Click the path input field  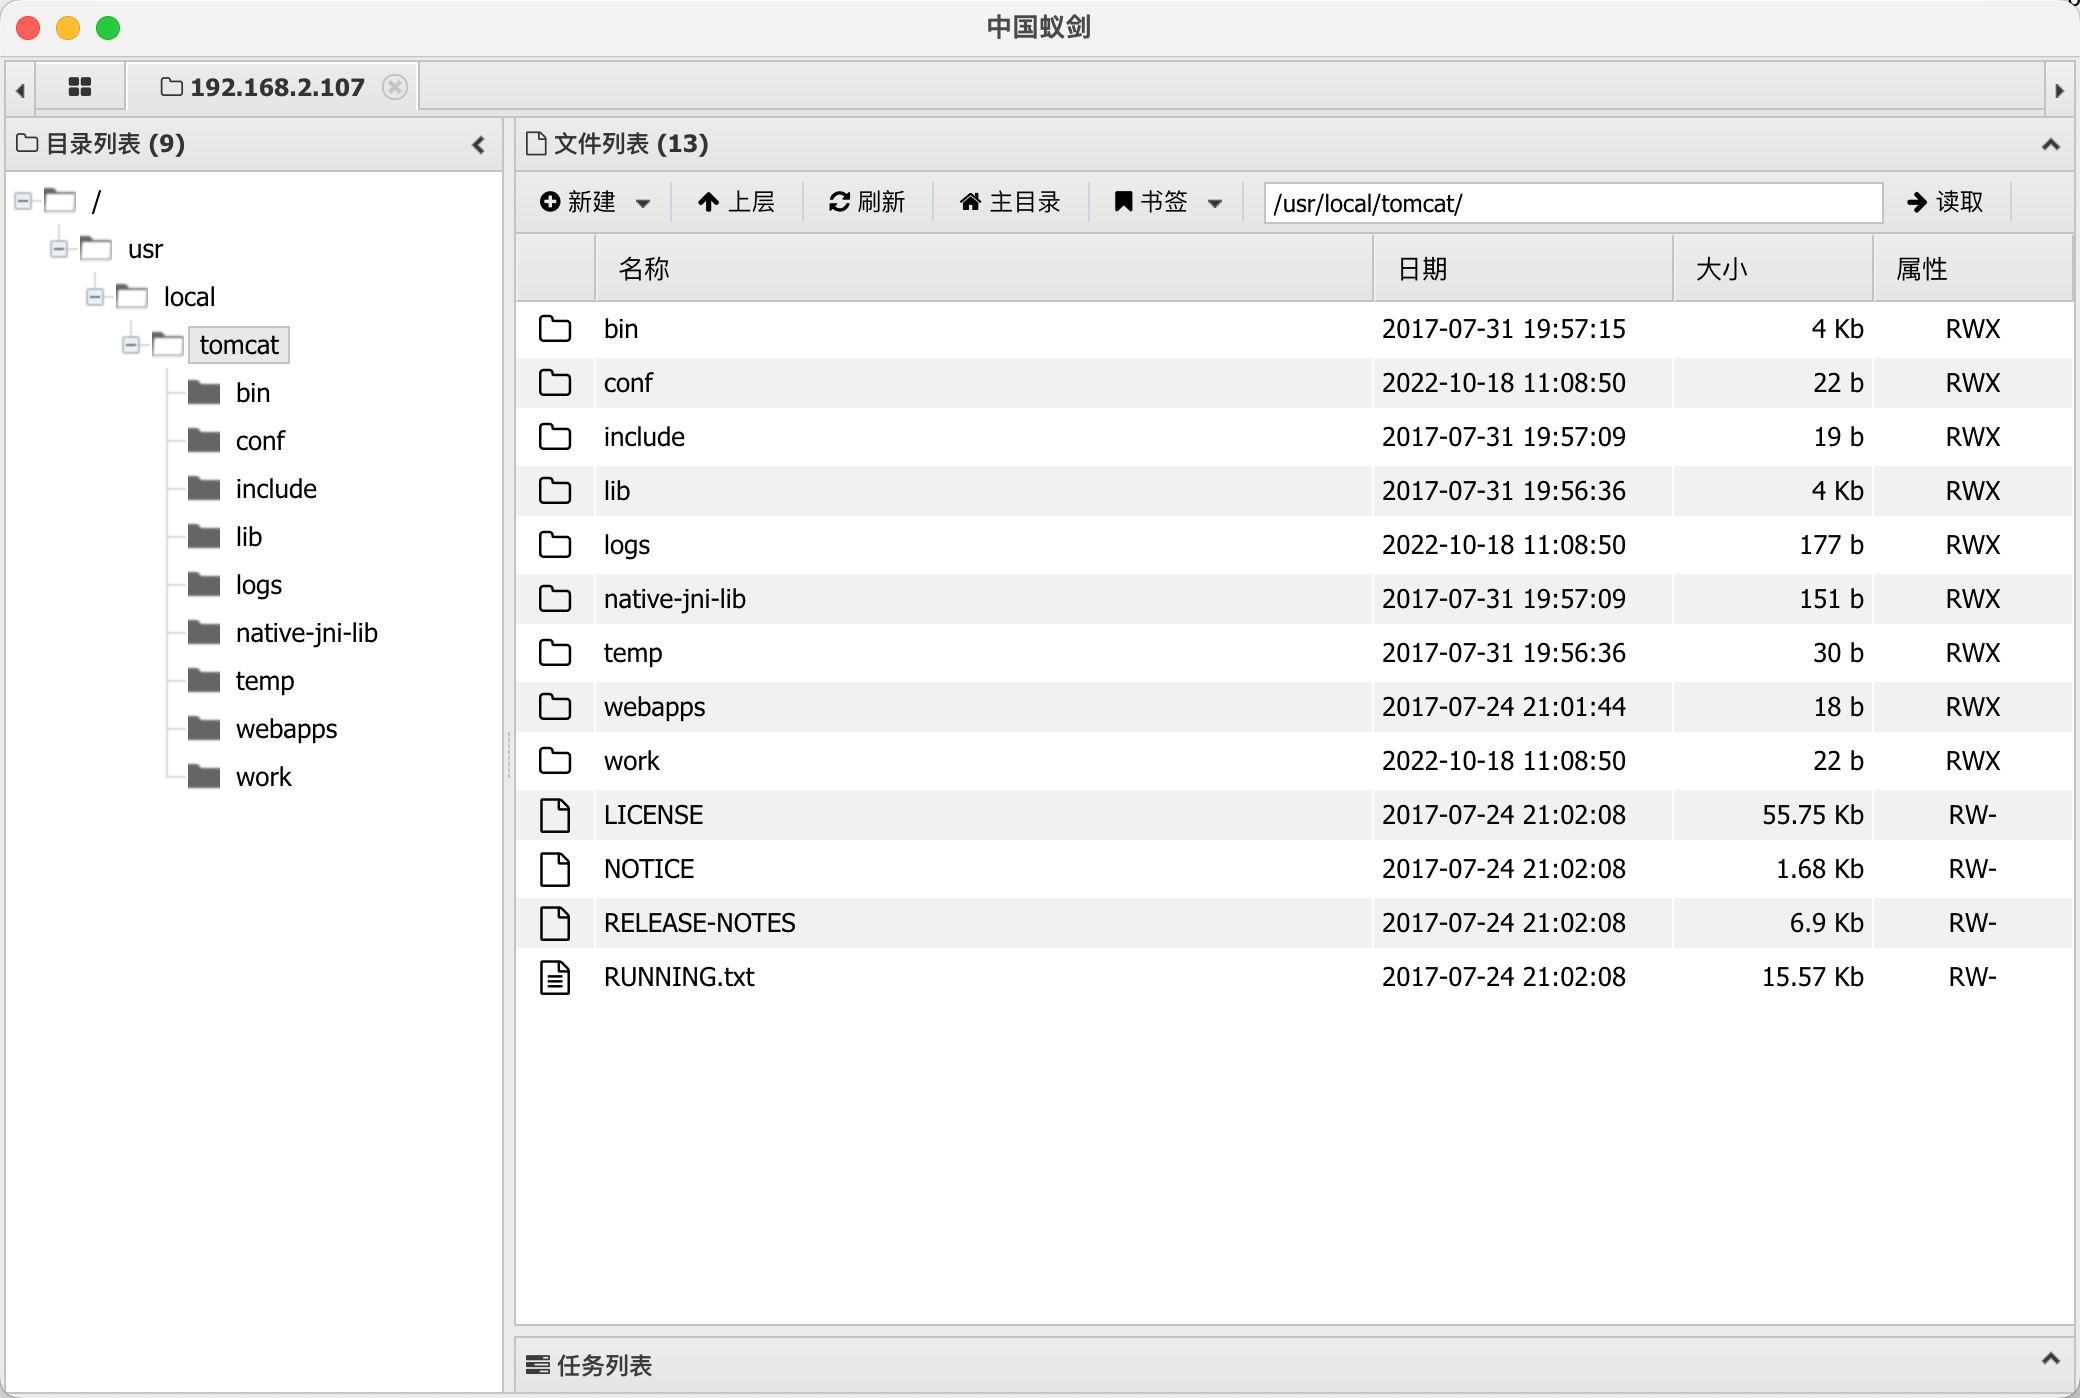pyautogui.click(x=1572, y=203)
